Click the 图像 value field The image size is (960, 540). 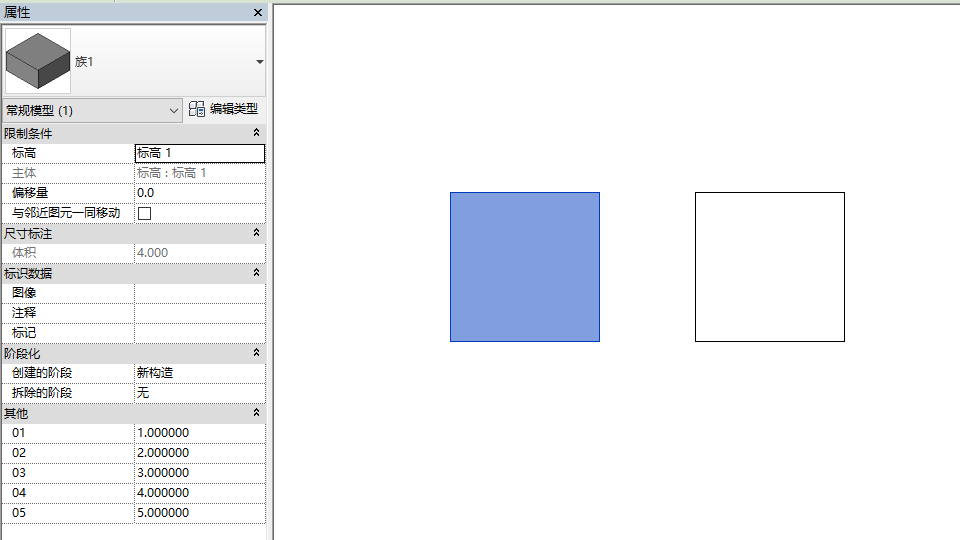[x=200, y=293]
